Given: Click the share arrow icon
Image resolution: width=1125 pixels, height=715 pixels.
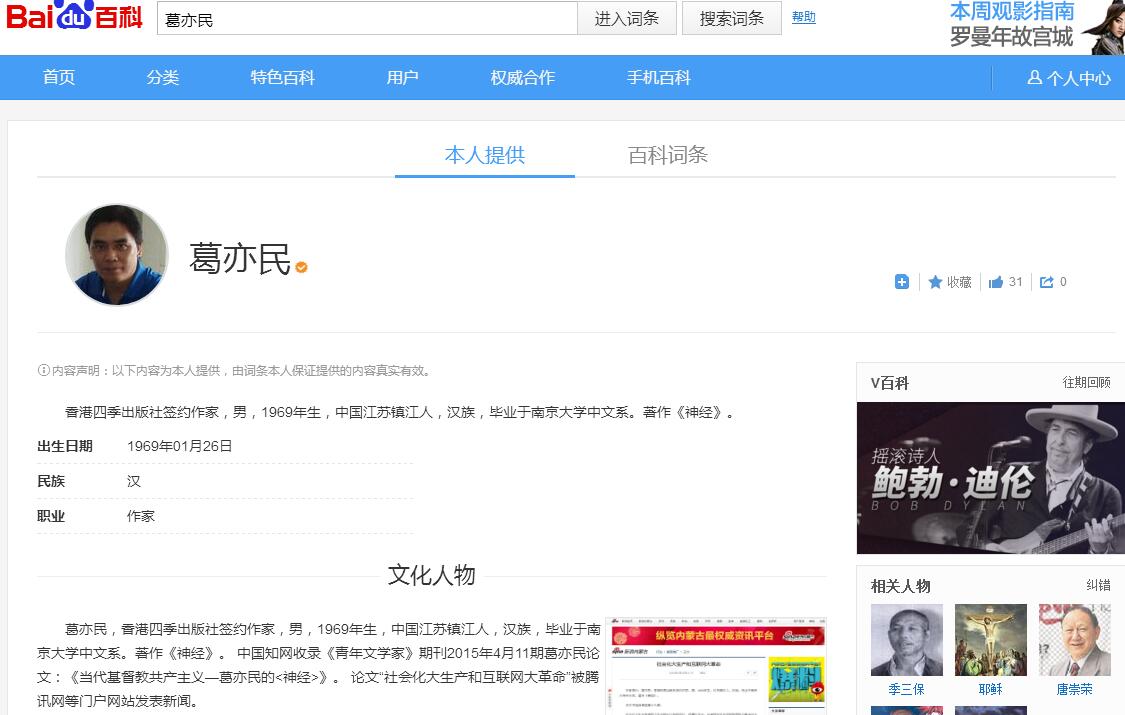Looking at the screenshot, I should pyautogui.click(x=1047, y=282).
